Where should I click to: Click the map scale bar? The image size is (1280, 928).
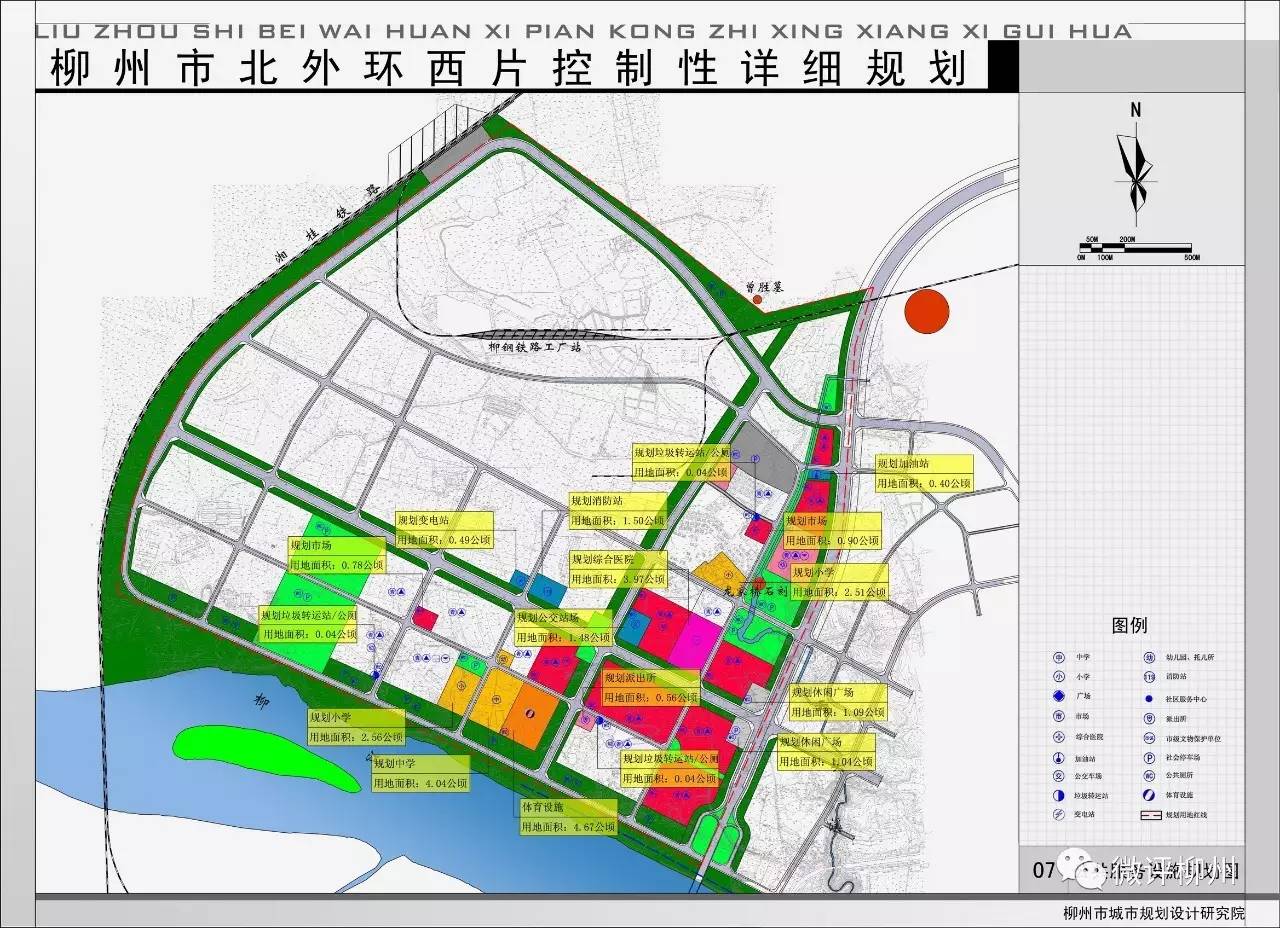click(1136, 246)
